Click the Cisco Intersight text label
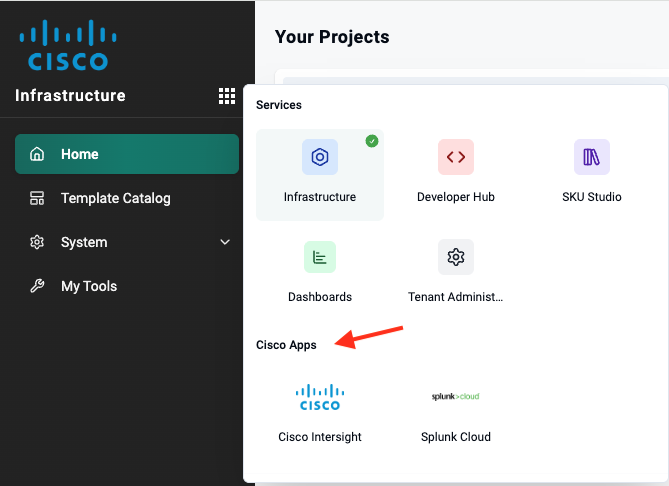This screenshot has height=486, width=669. [x=320, y=437]
